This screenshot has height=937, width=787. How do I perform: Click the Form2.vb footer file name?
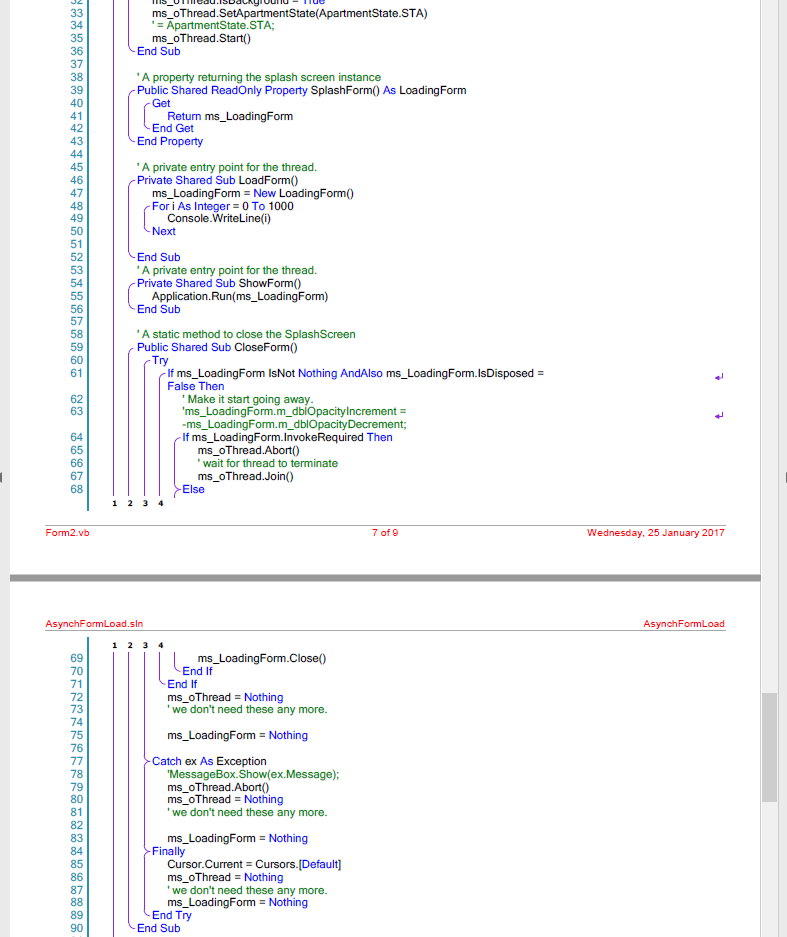[x=67, y=532]
